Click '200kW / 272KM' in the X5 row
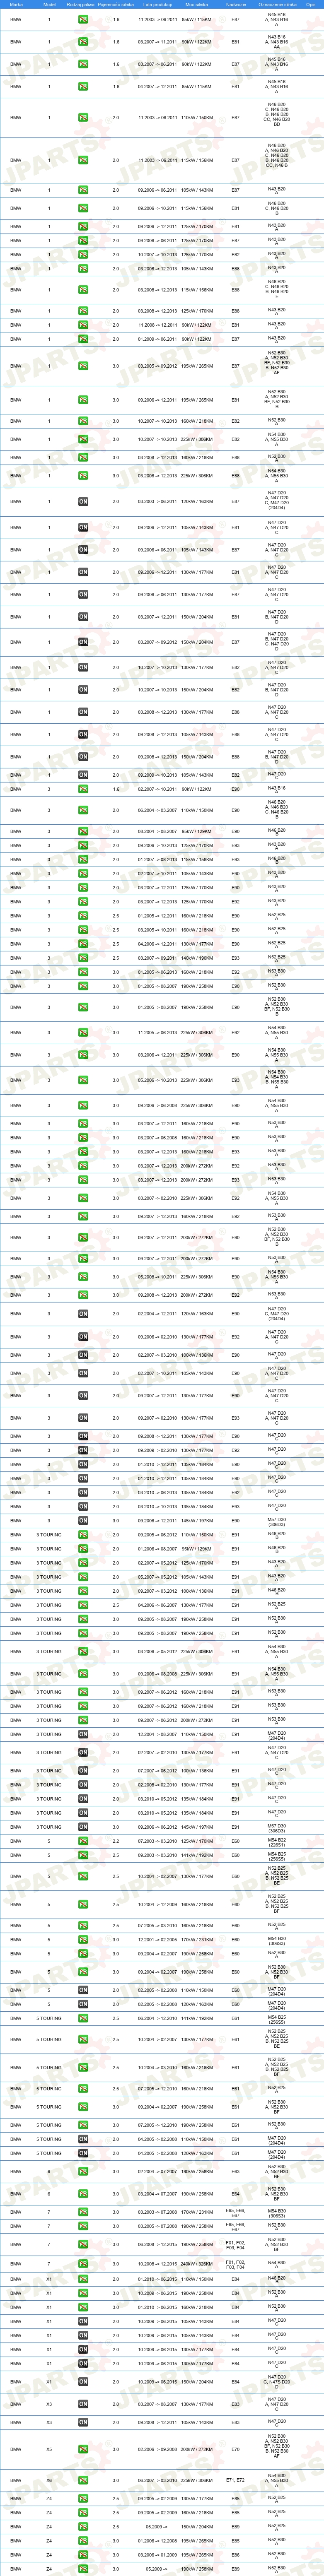Image resolution: width=324 pixels, height=2576 pixels. click(x=197, y=2449)
